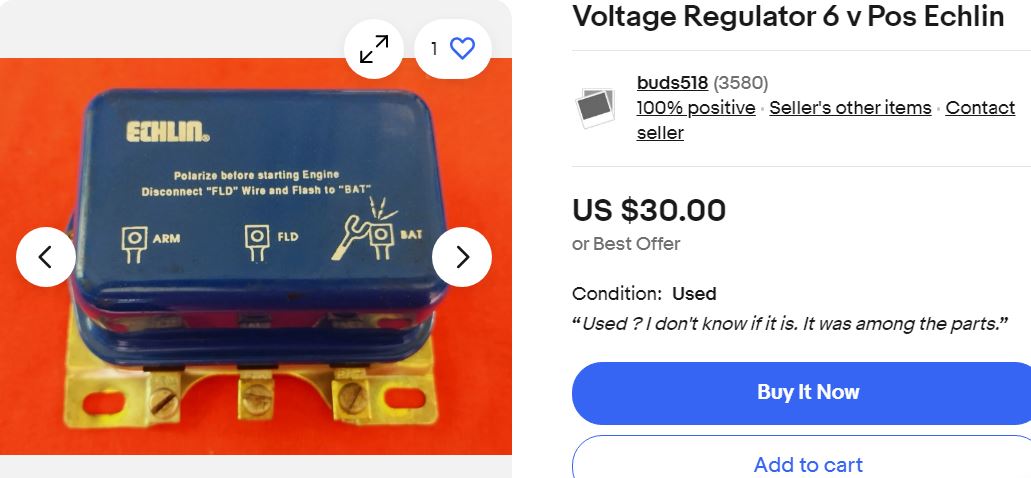View the 100% positive feedback link
This screenshot has height=478, width=1031.
[x=696, y=108]
